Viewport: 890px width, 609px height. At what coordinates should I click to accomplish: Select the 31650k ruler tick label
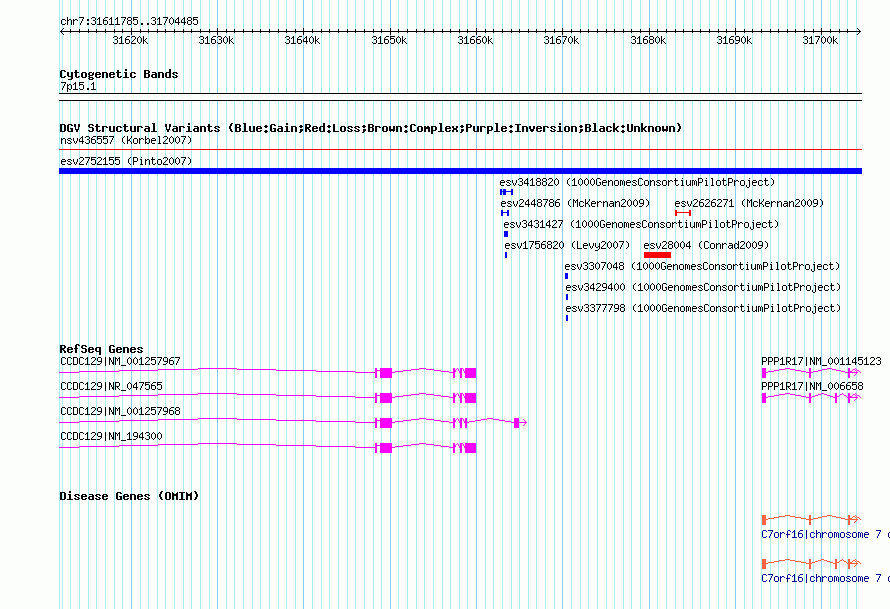389,40
